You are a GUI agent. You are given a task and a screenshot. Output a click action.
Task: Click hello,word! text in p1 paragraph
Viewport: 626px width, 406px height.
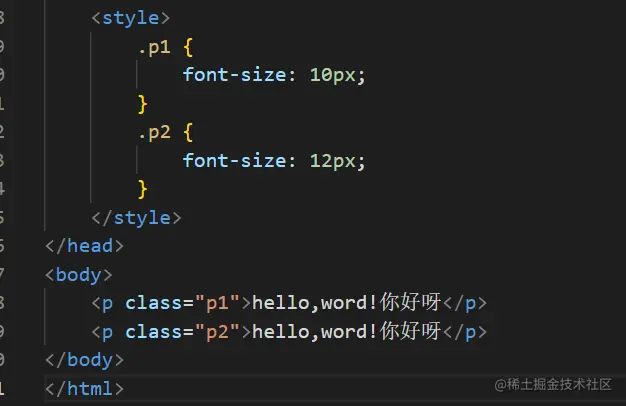coord(315,303)
